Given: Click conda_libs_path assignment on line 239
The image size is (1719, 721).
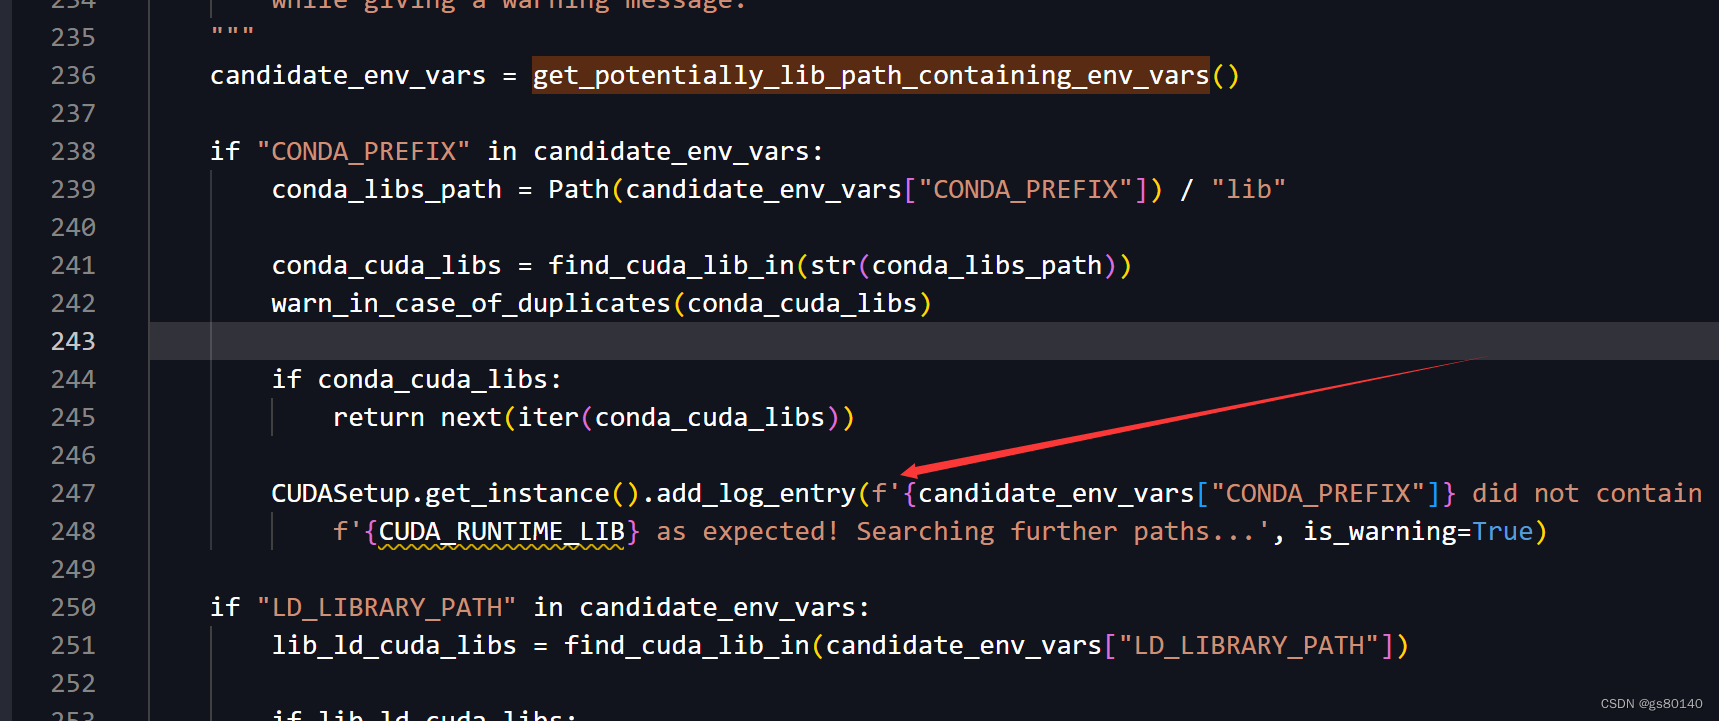Looking at the screenshot, I should point(387,190).
